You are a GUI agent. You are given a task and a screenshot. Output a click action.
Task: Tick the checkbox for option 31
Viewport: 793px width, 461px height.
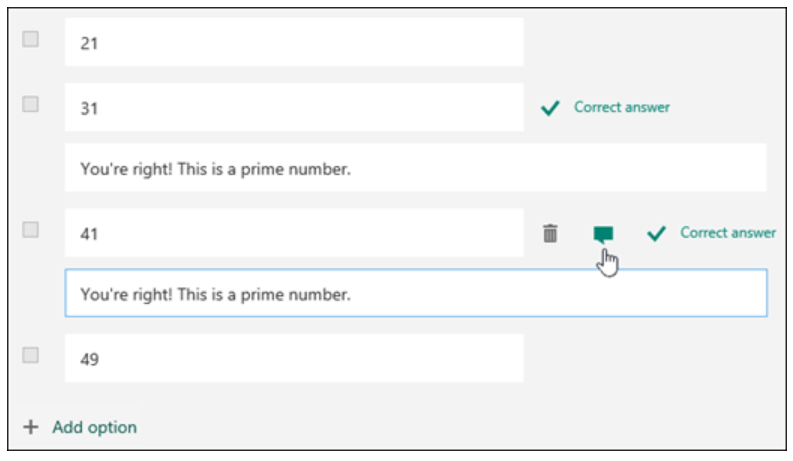[x=30, y=104]
